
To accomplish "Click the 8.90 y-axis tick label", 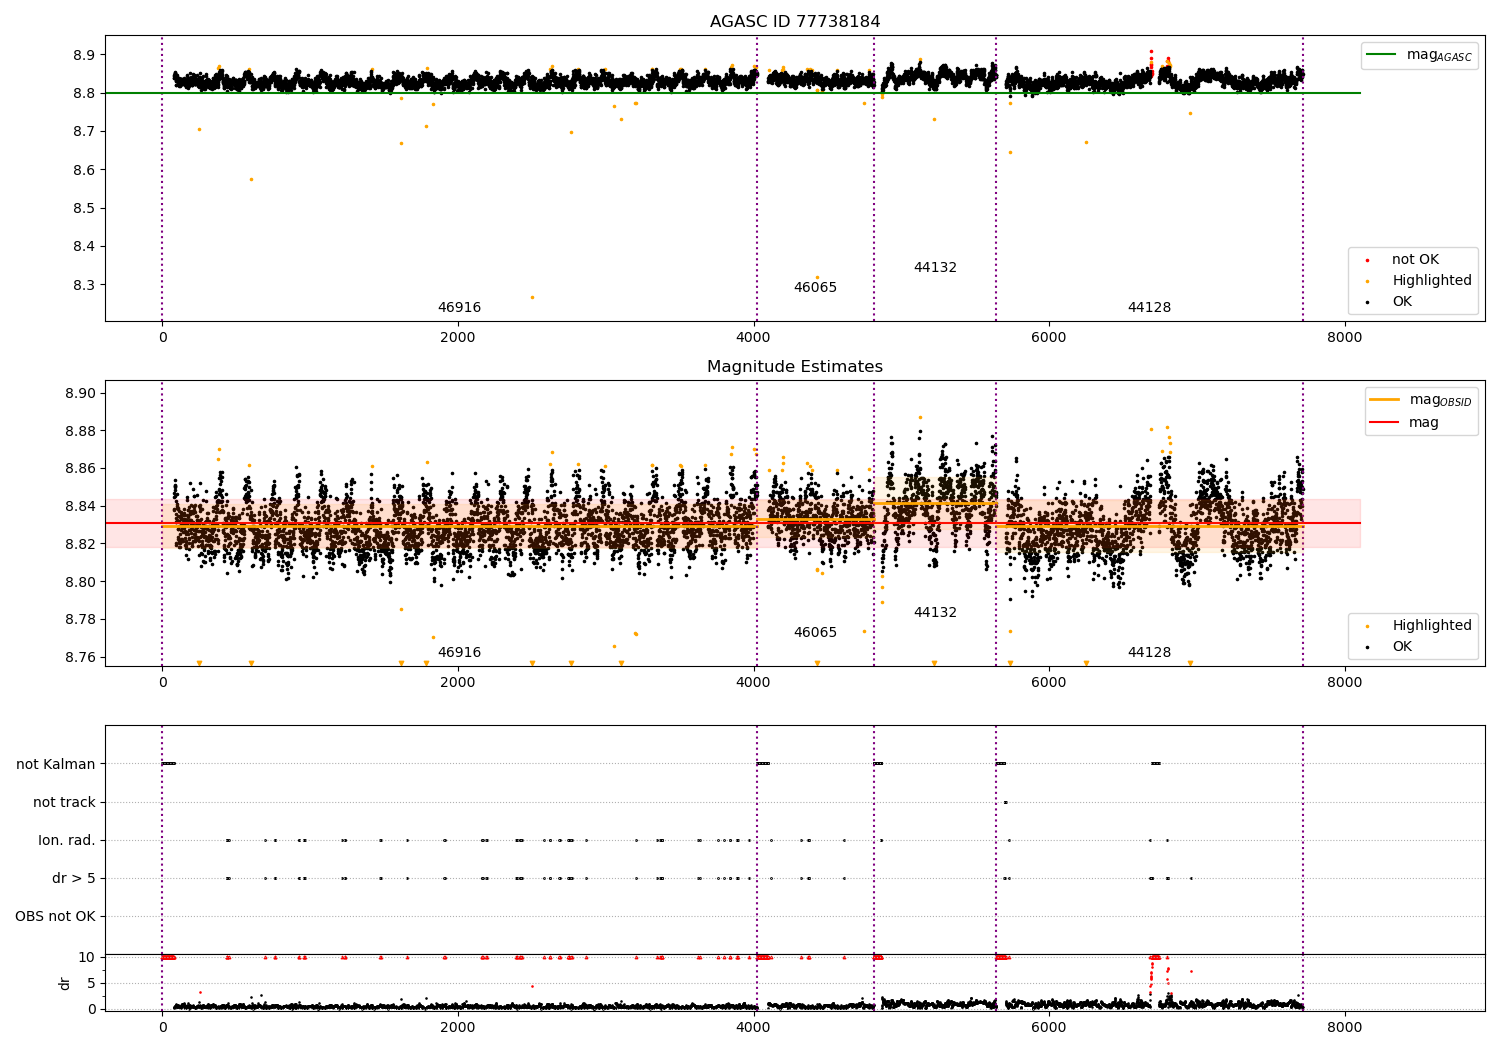I will coord(80,393).
